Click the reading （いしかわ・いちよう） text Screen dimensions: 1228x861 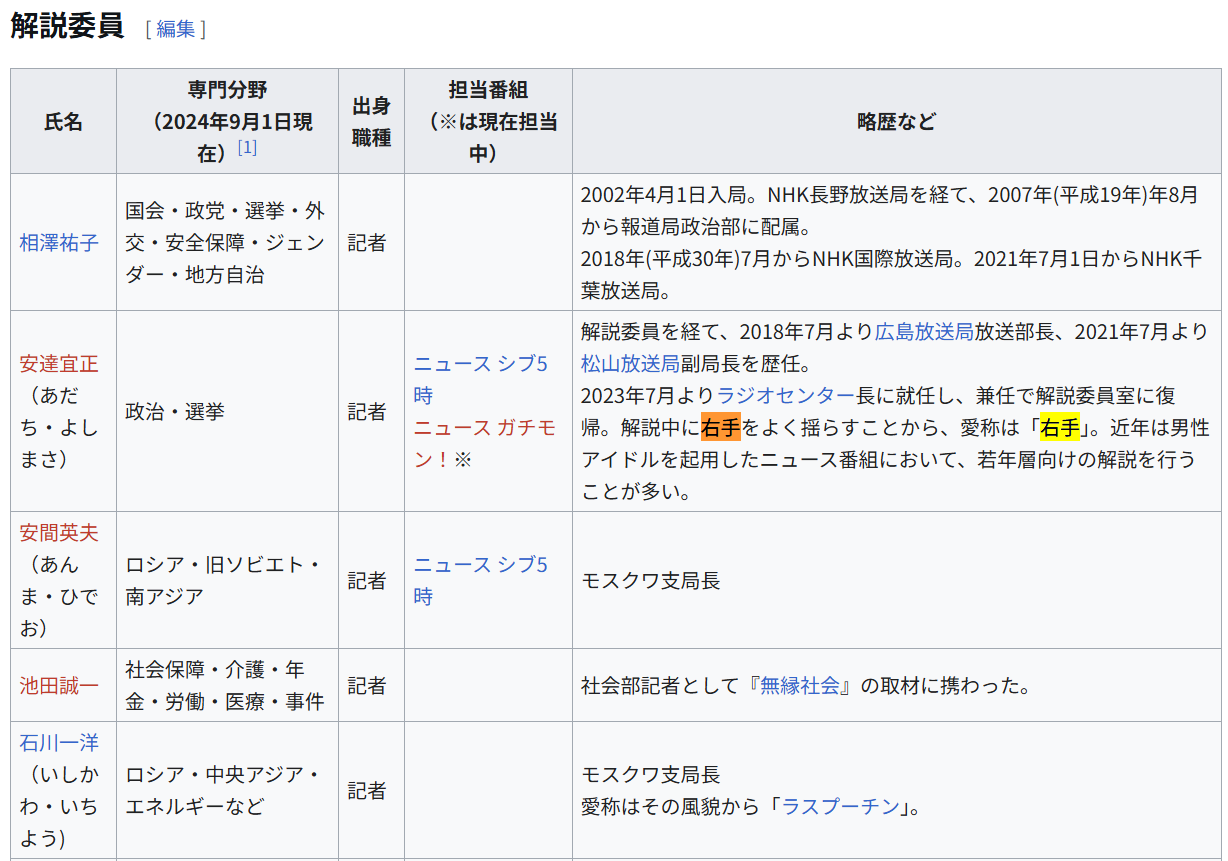pyautogui.click(x=59, y=806)
